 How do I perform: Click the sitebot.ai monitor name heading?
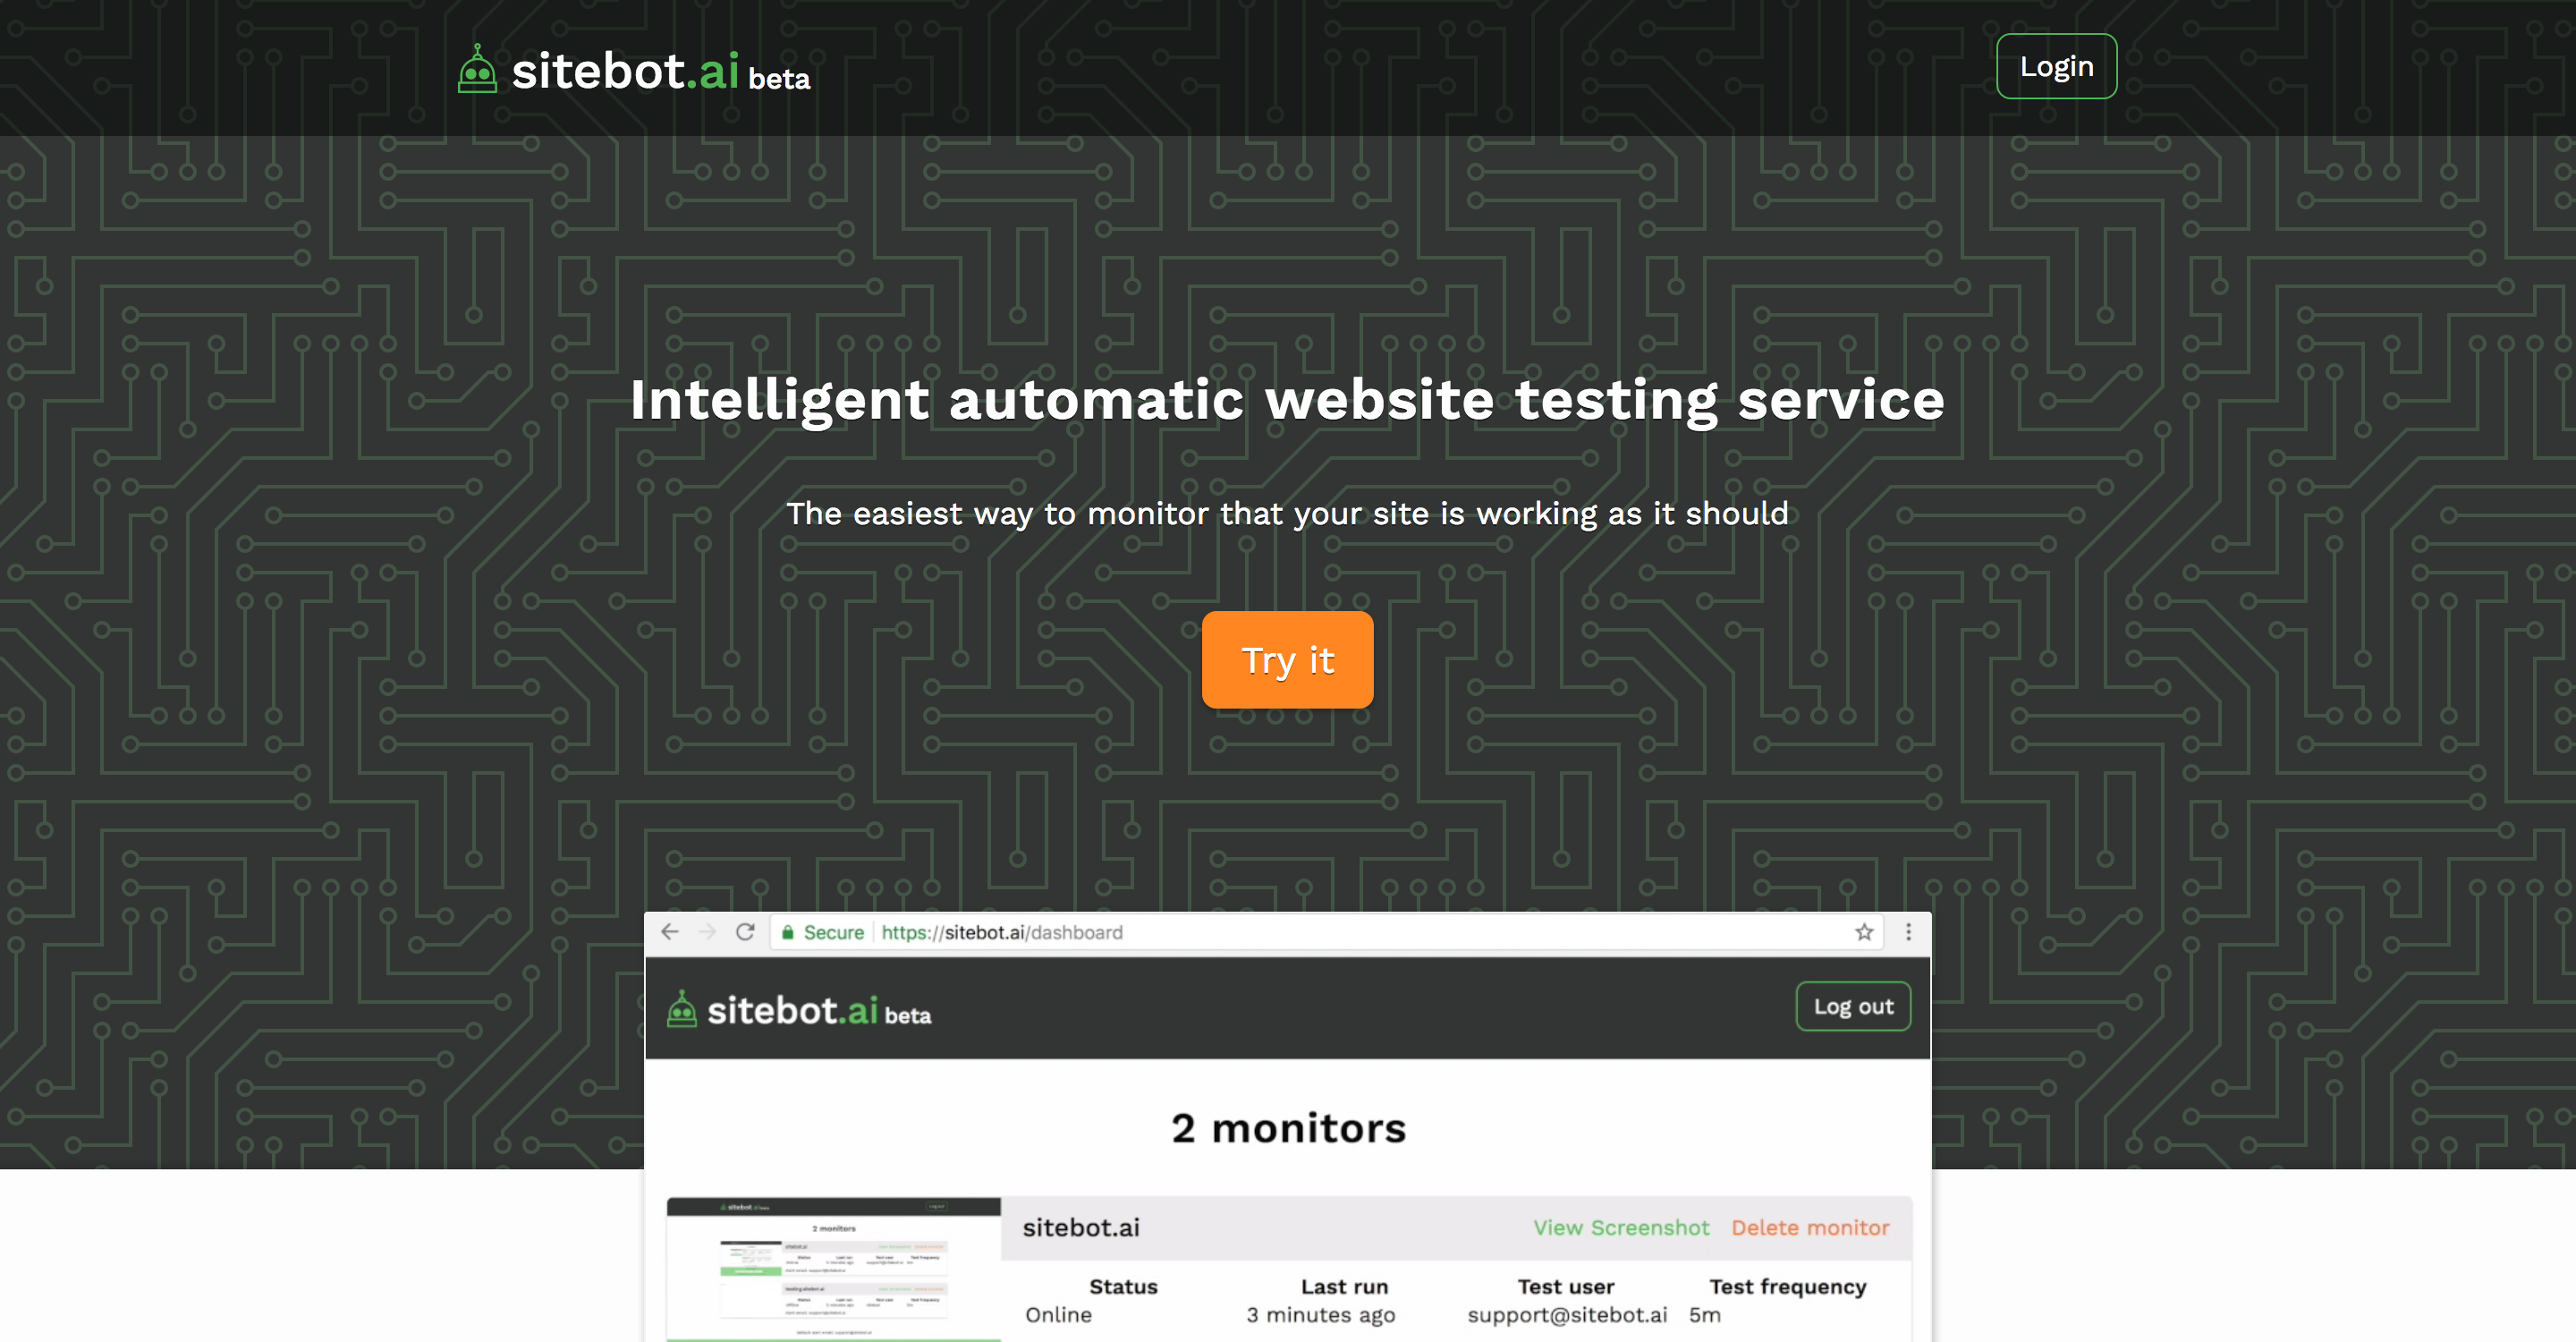point(1081,1227)
